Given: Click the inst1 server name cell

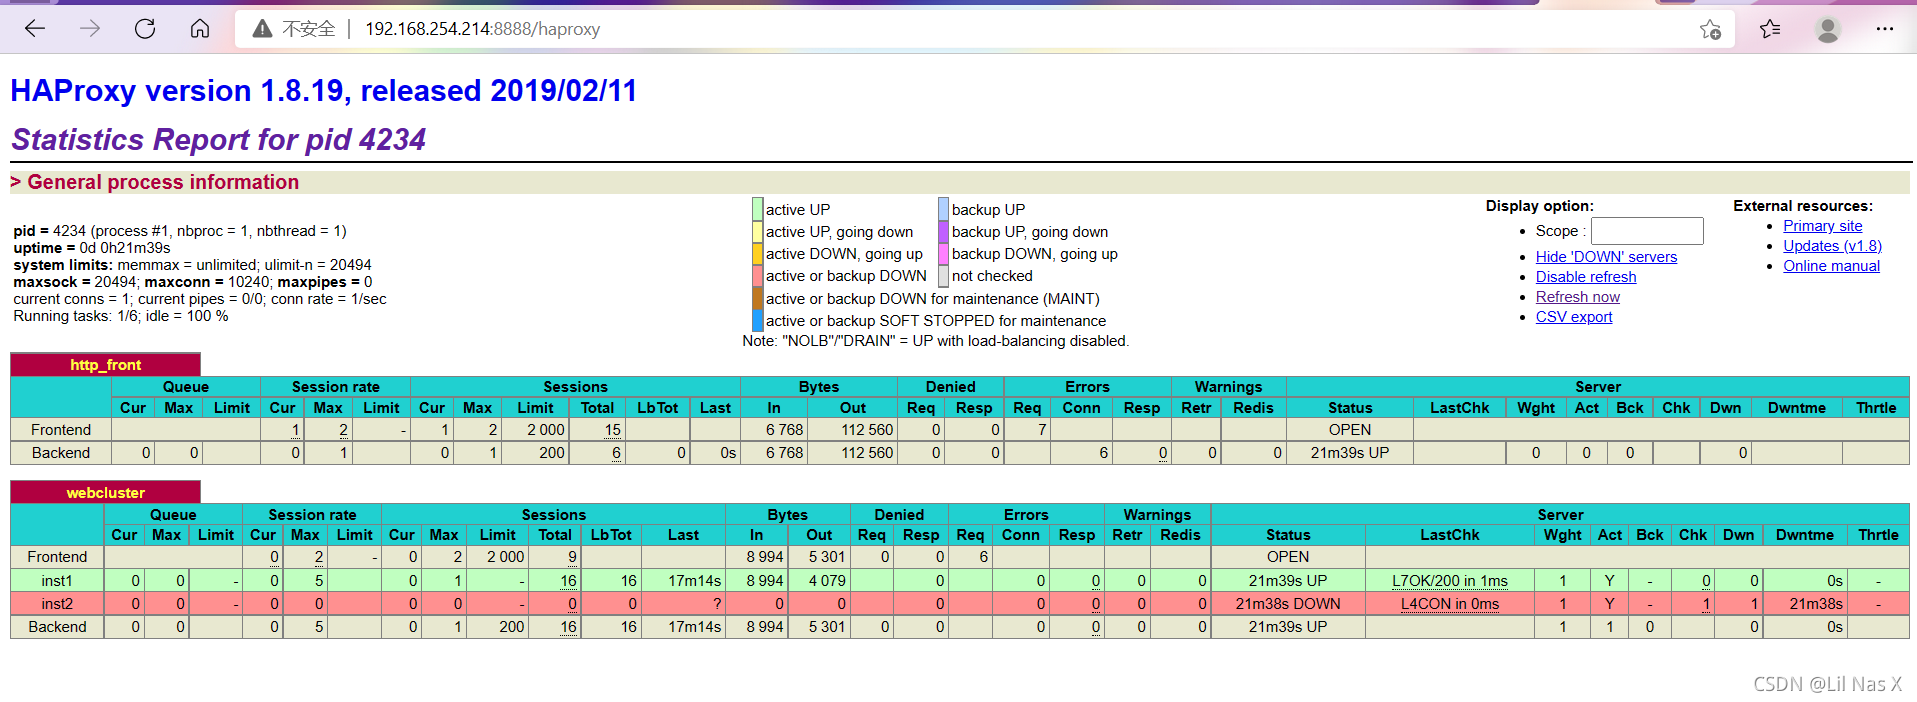Looking at the screenshot, I should click(57, 581).
